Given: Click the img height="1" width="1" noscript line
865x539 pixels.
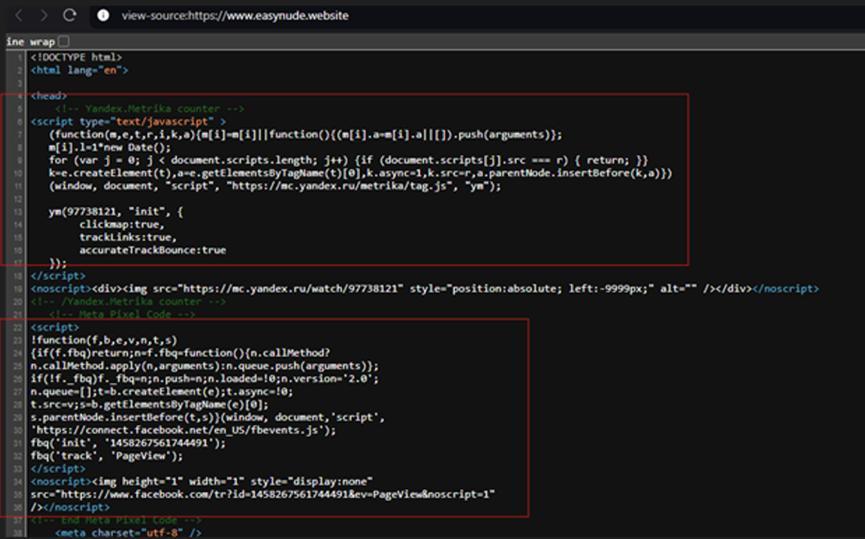Looking at the screenshot, I should 201,481.
